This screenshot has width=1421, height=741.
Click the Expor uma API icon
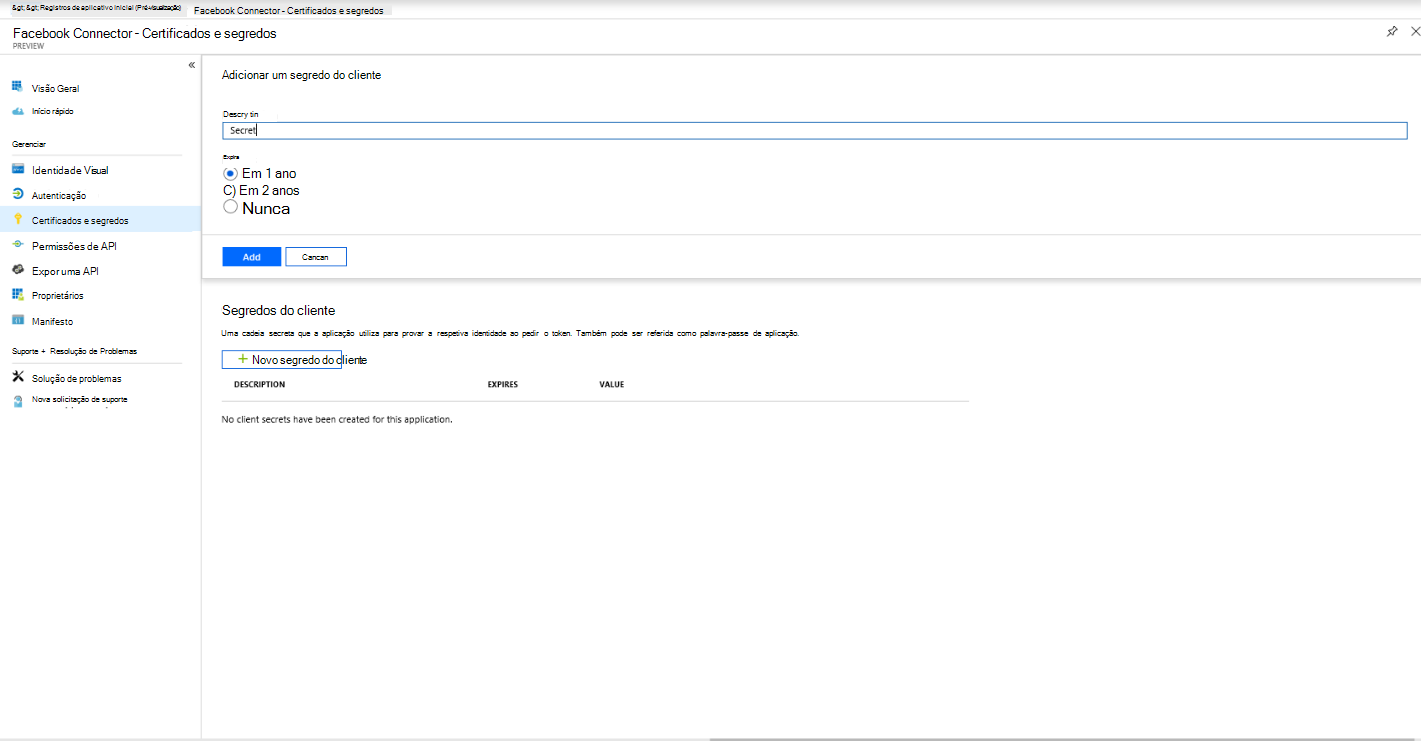click(x=17, y=270)
